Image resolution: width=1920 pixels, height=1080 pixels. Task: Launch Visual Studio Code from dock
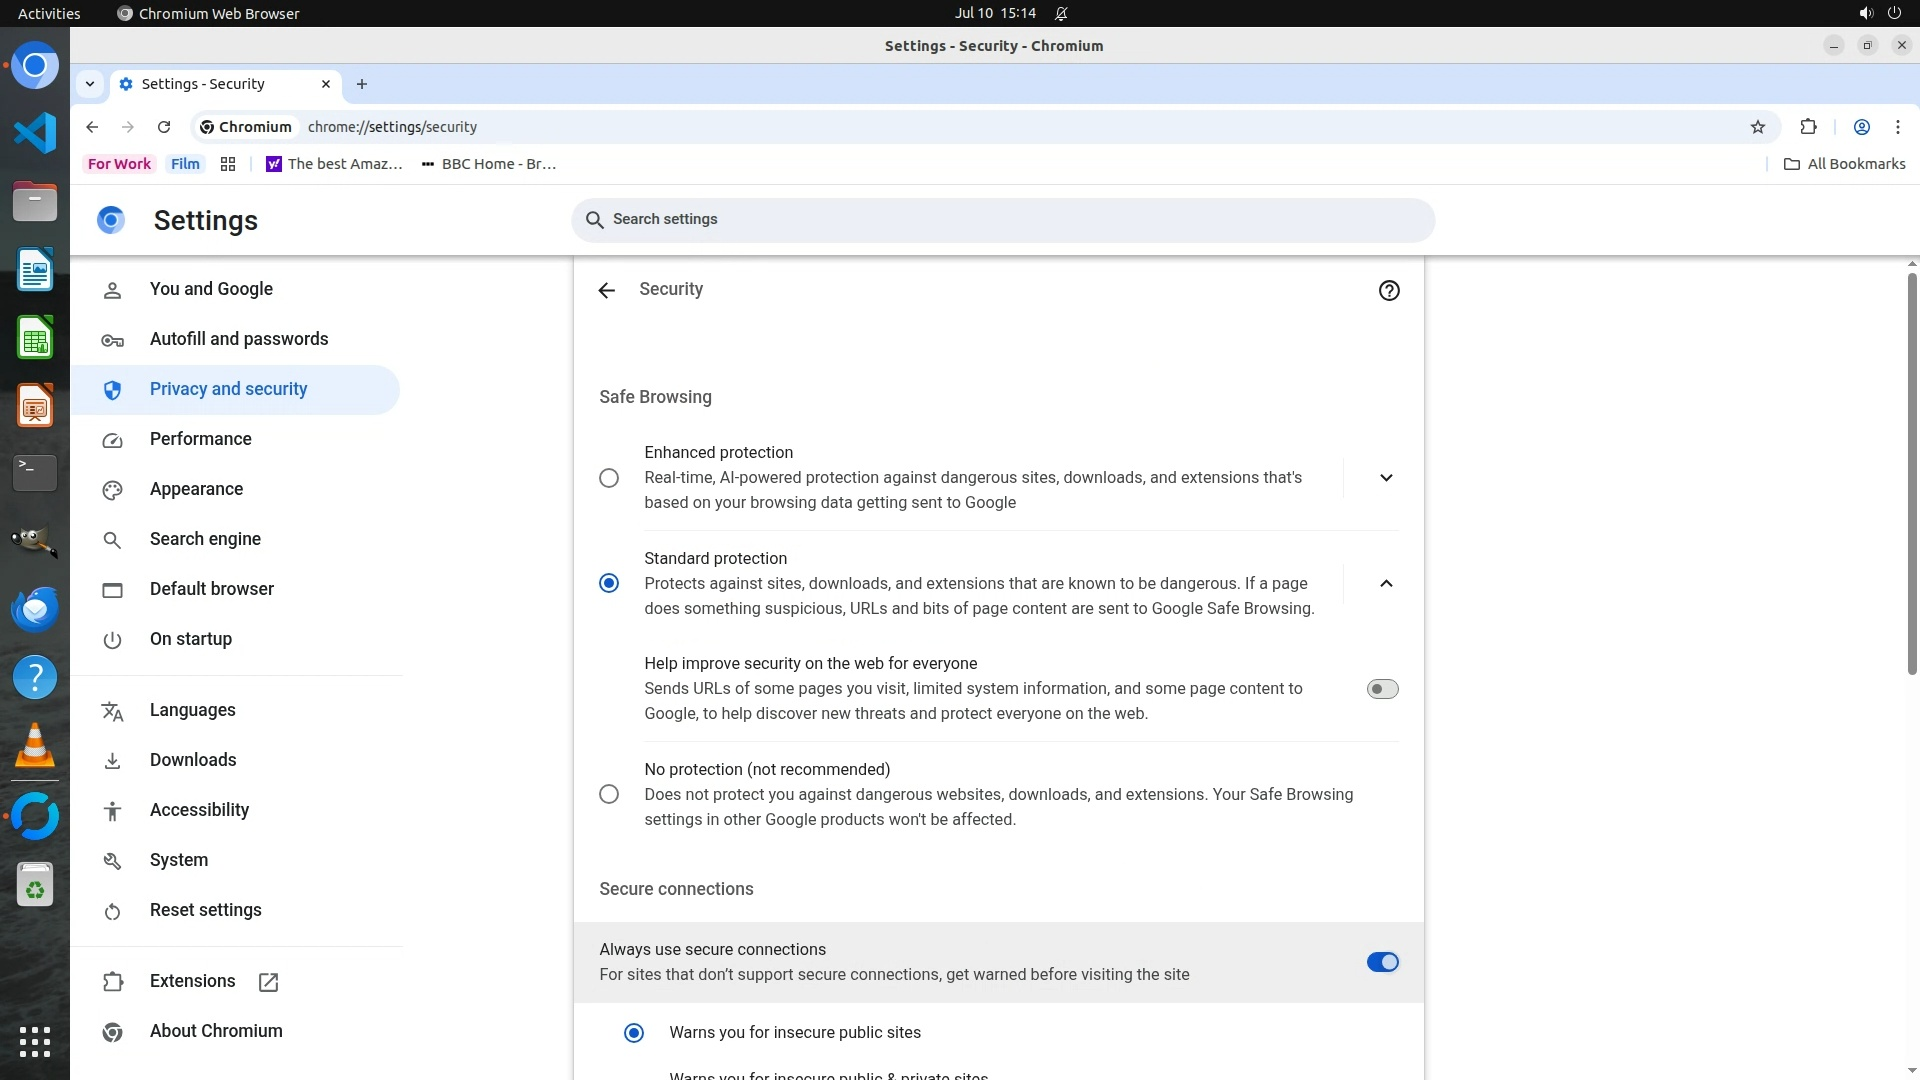(x=35, y=133)
